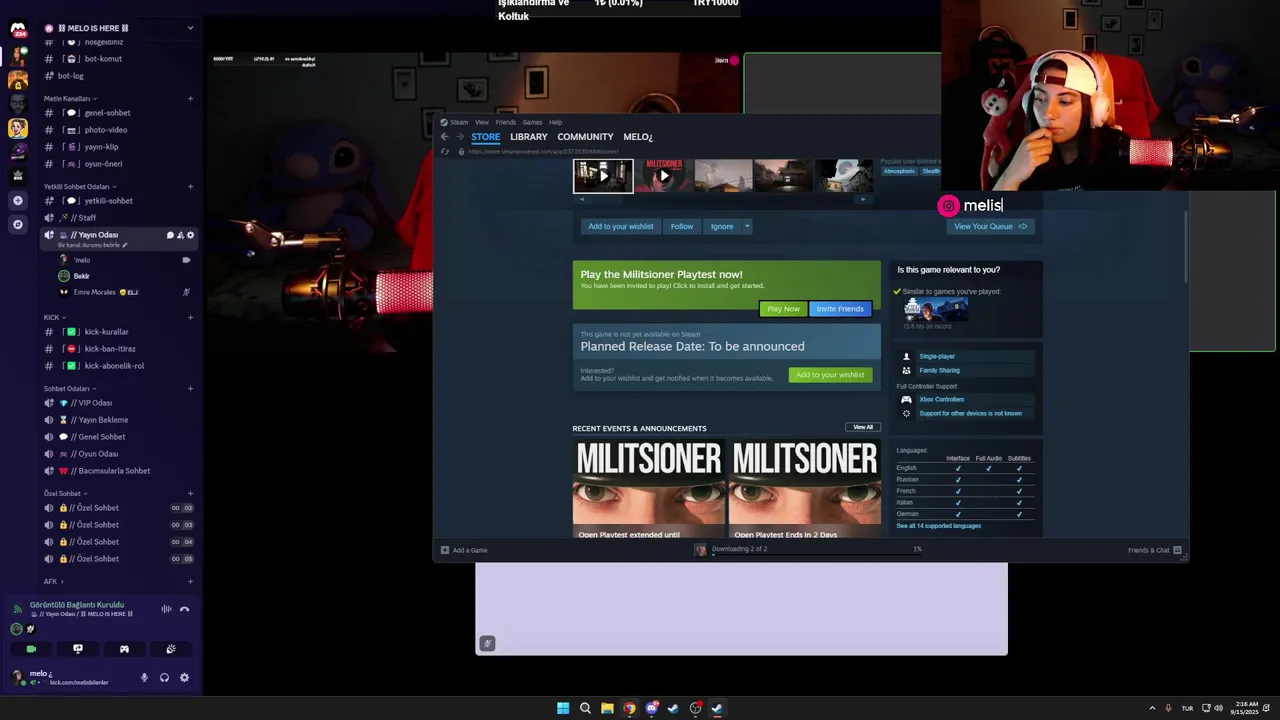This screenshot has height=720, width=1280.
Task: Edit Yayın Odası channel settings gear
Action: point(191,235)
